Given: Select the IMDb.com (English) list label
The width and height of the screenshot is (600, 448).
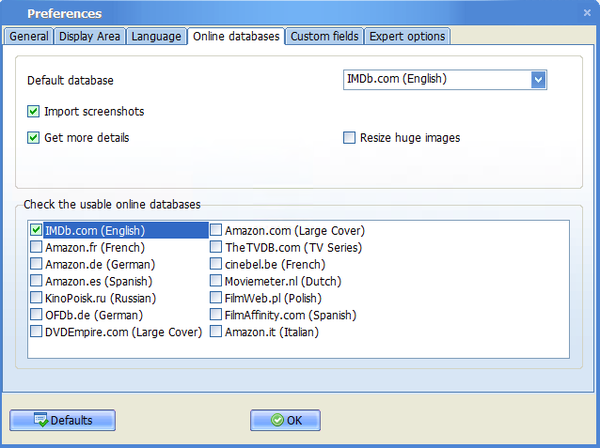Looking at the screenshot, I should (x=95, y=231).
